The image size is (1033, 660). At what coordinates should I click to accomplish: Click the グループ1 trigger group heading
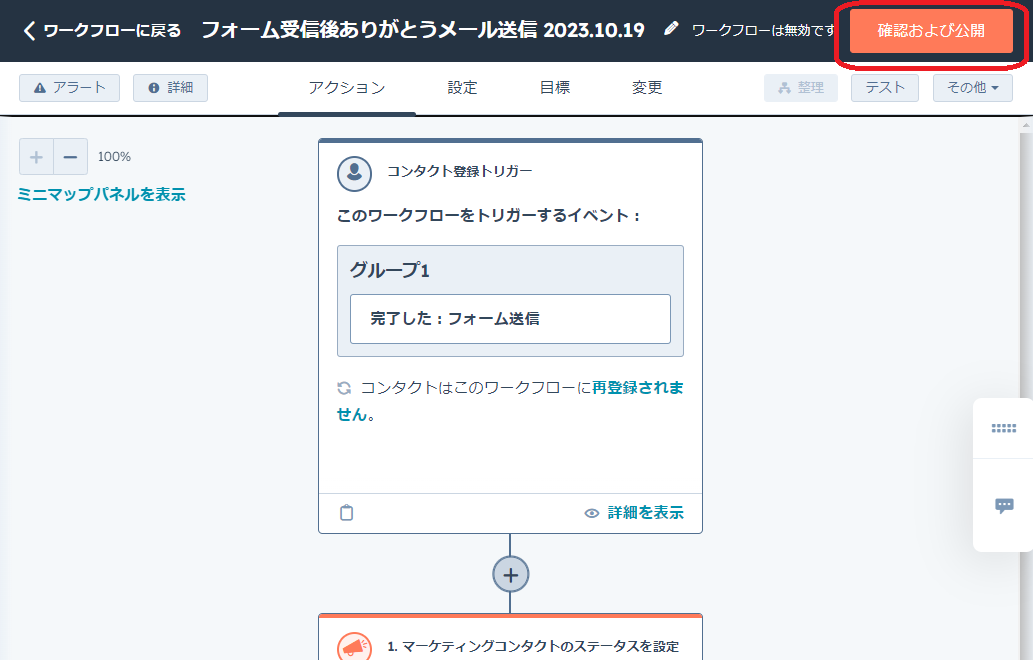(389, 270)
